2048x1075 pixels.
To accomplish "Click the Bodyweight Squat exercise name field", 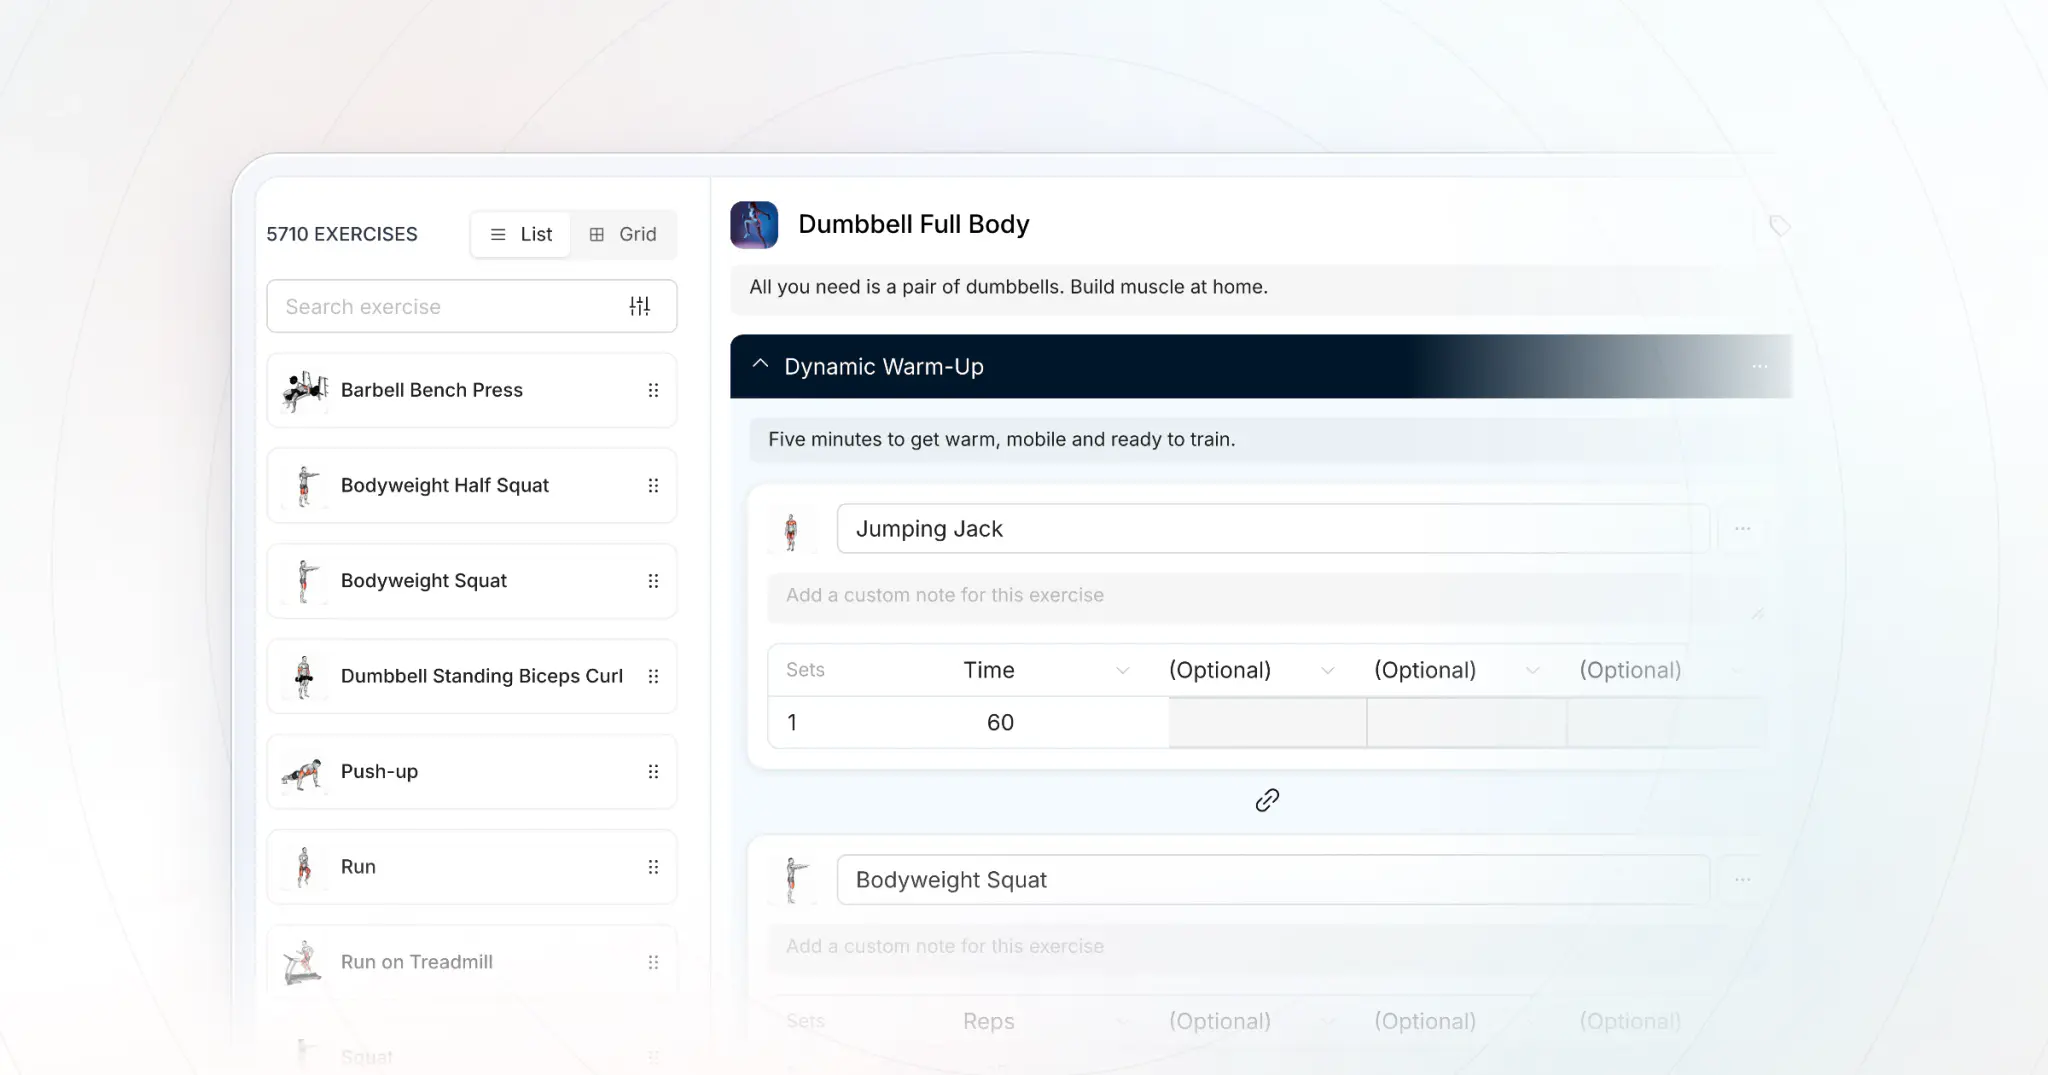I will (x=1273, y=879).
